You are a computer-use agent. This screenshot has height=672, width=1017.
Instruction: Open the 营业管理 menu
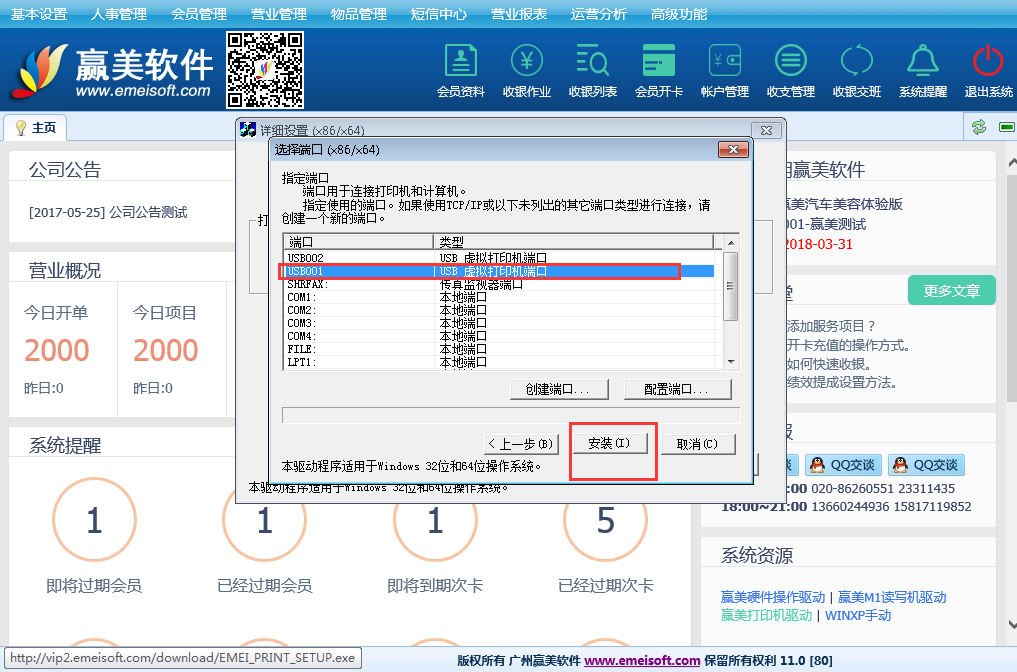click(279, 14)
